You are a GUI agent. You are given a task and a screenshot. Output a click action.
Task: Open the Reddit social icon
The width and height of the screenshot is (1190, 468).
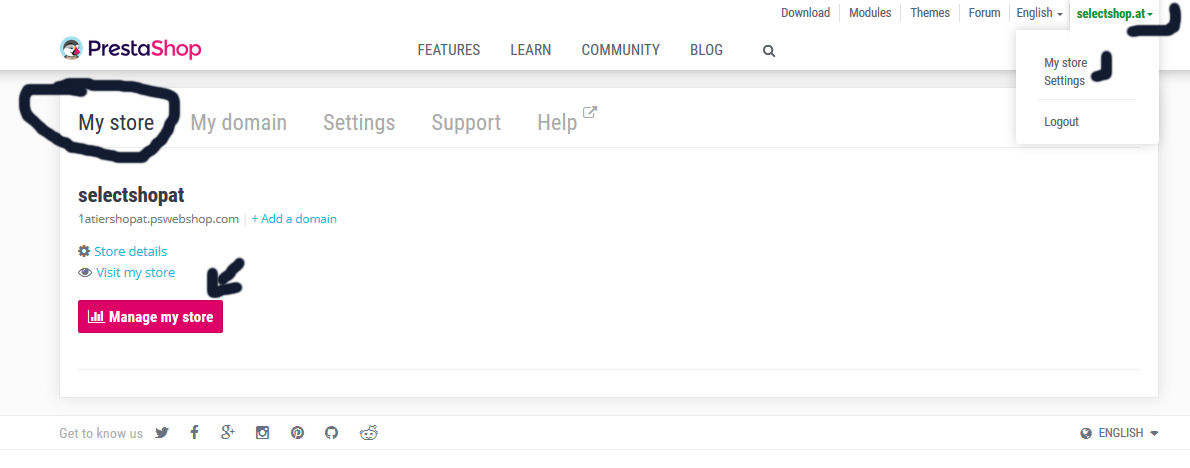click(369, 433)
